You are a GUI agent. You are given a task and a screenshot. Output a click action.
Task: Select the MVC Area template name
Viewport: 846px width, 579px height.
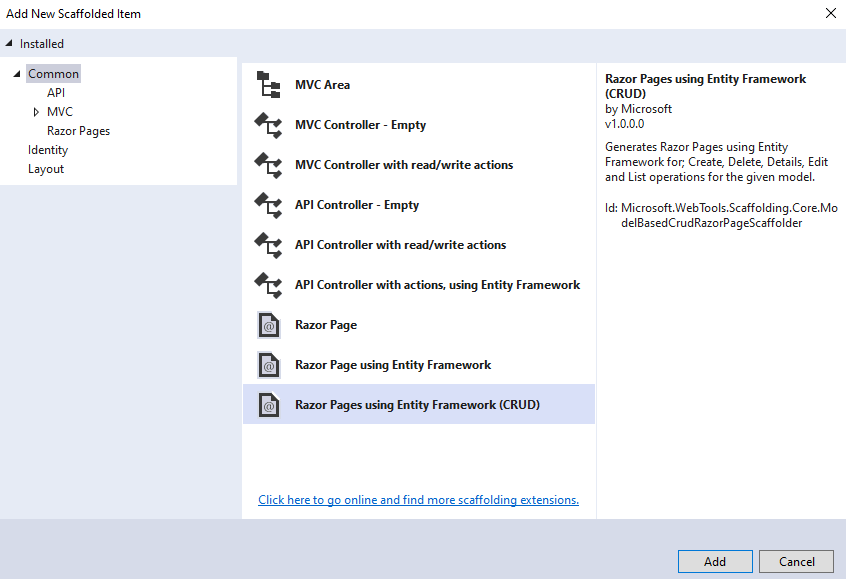(323, 85)
